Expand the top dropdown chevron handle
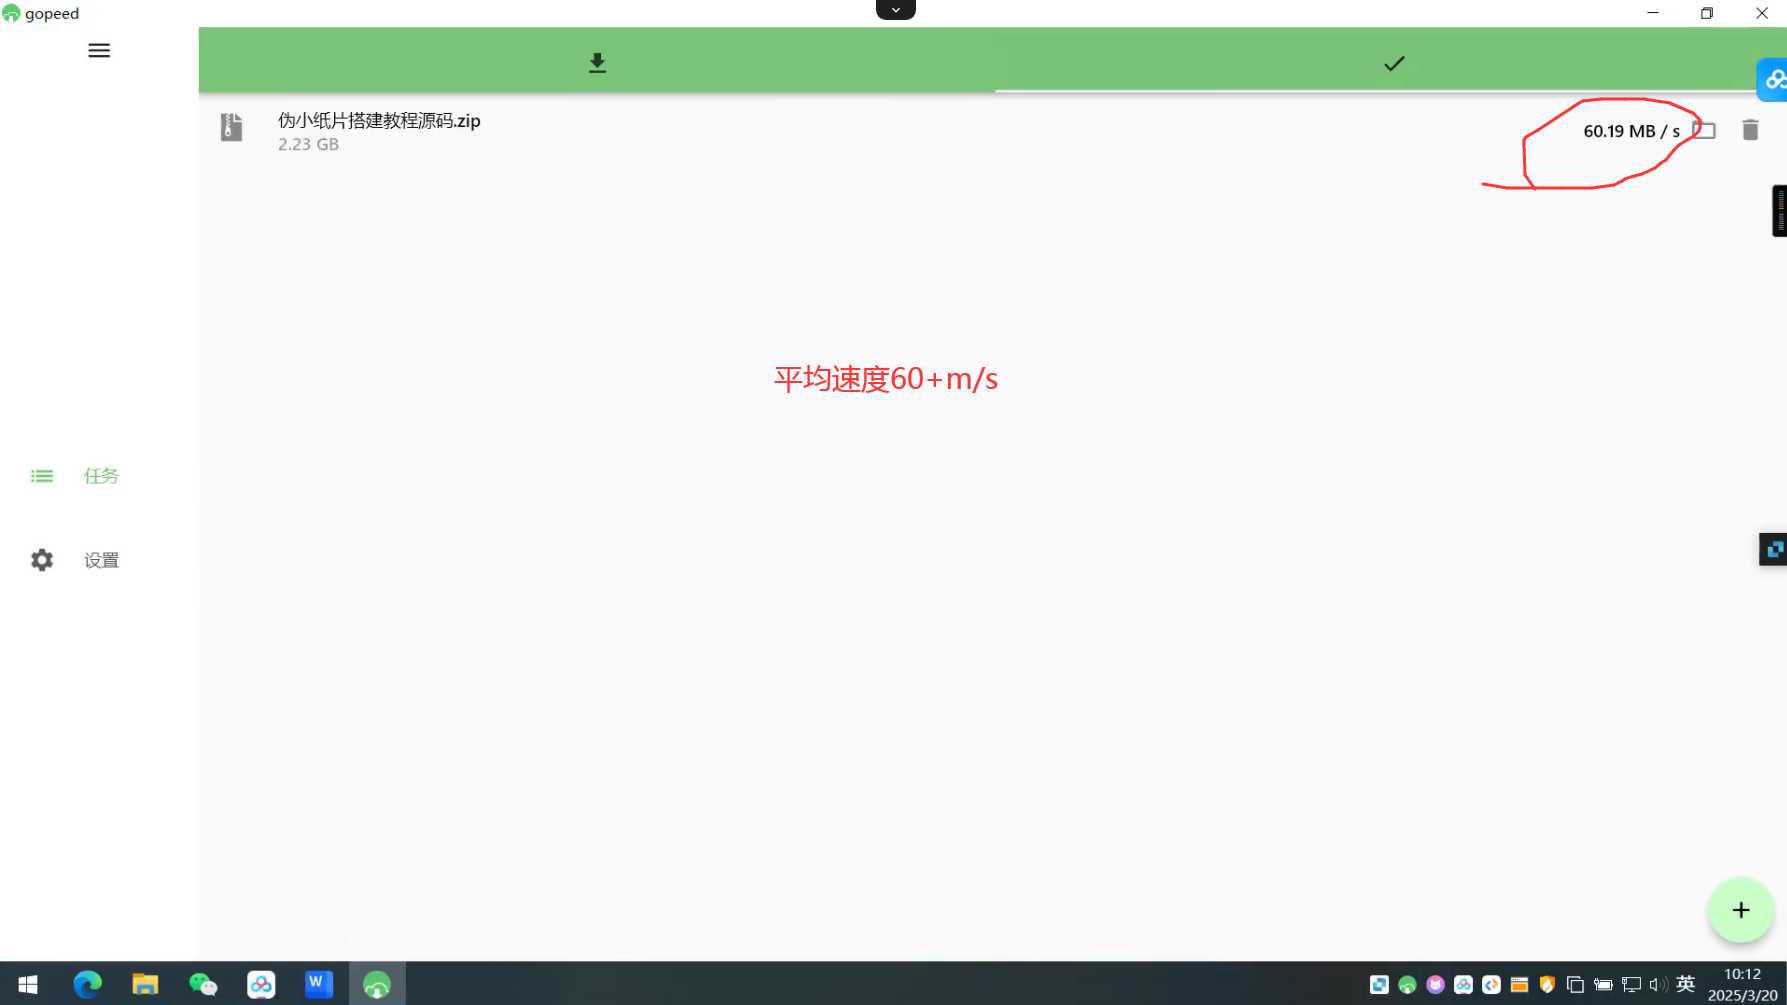The width and height of the screenshot is (1787, 1005). point(895,10)
